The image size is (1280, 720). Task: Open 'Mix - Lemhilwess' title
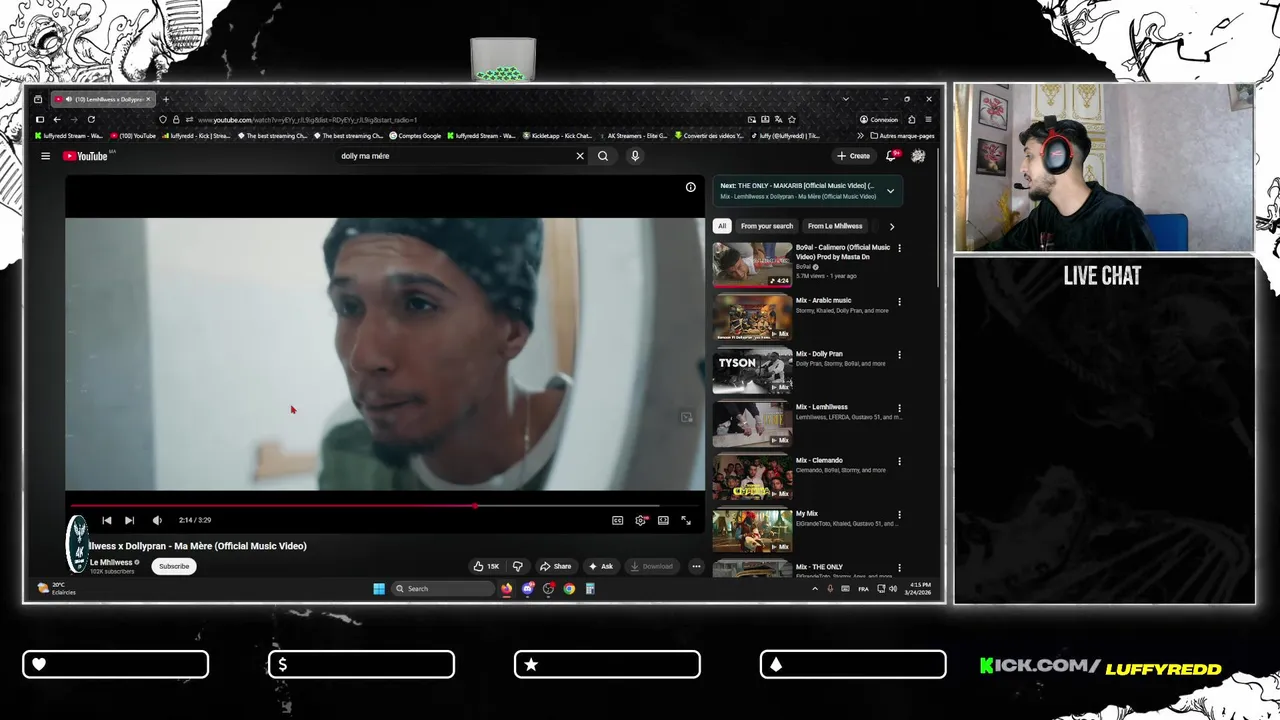coord(822,407)
